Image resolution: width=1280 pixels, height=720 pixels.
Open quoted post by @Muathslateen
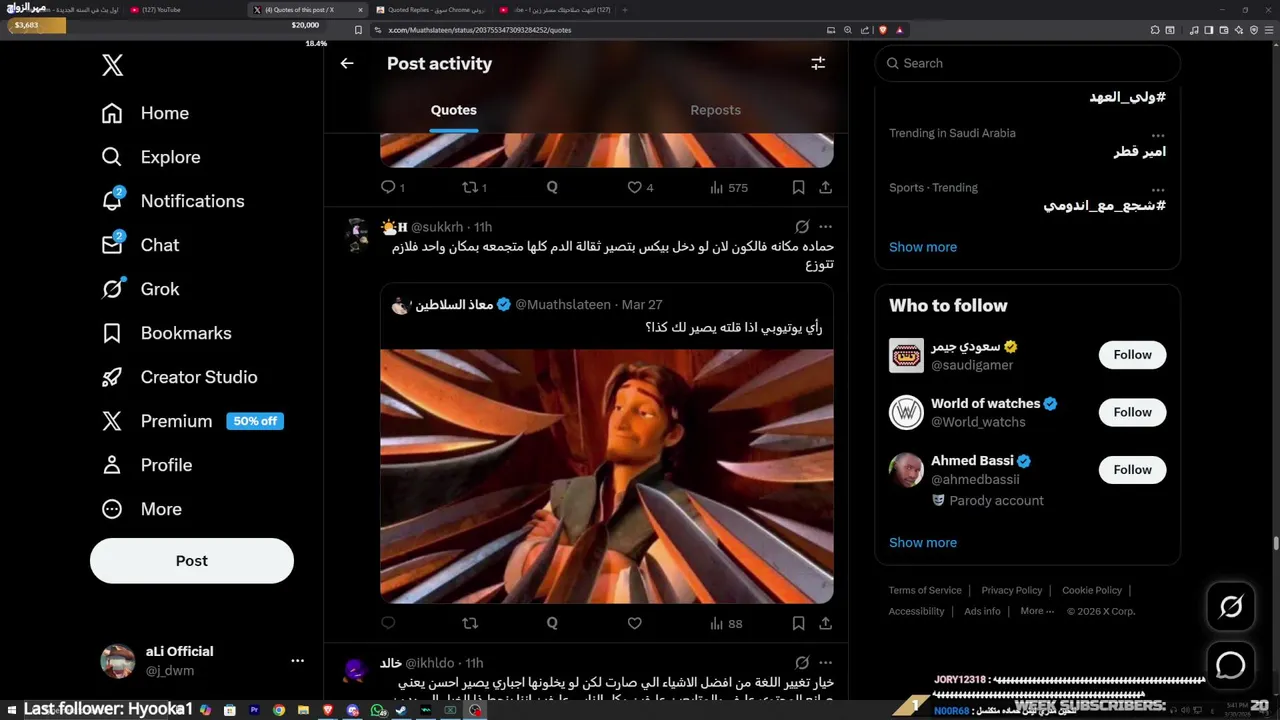606,444
